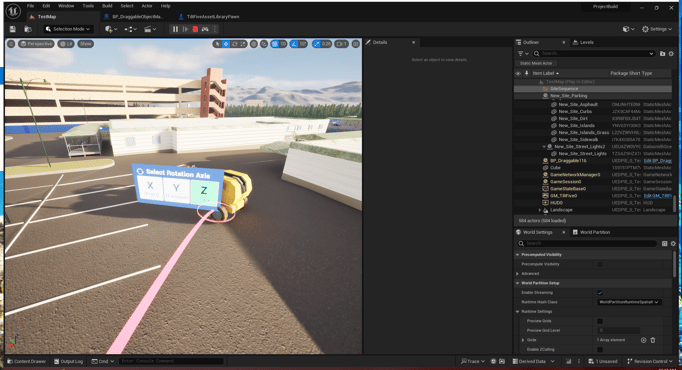Select the Y rotation axis button
Viewport: 682px width, 370px height.
[176, 189]
